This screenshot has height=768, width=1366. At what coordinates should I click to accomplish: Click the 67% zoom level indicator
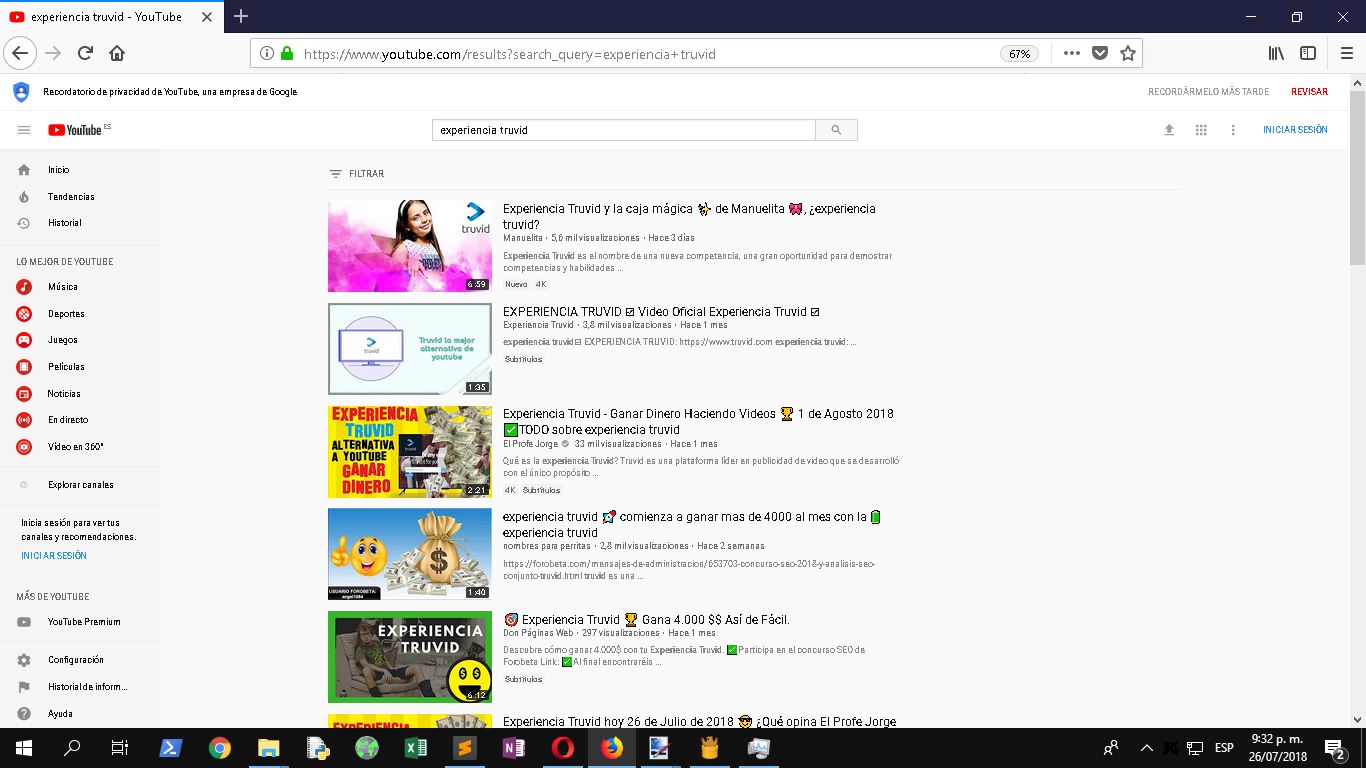[x=1019, y=54]
